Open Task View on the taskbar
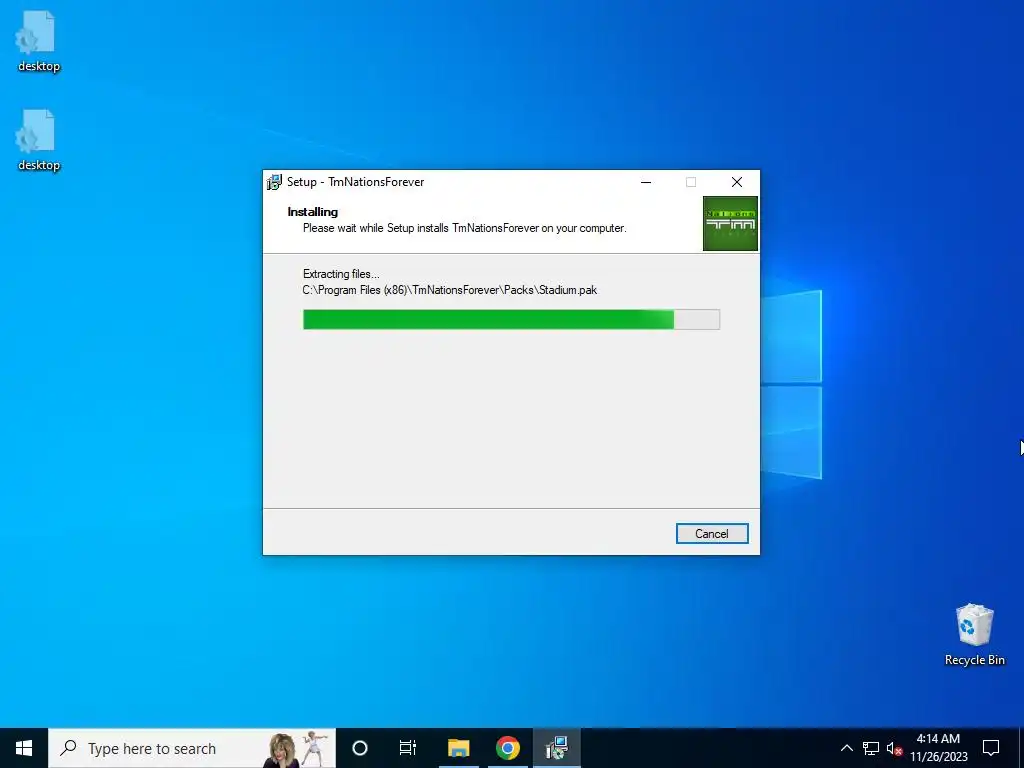 (x=408, y=748)
